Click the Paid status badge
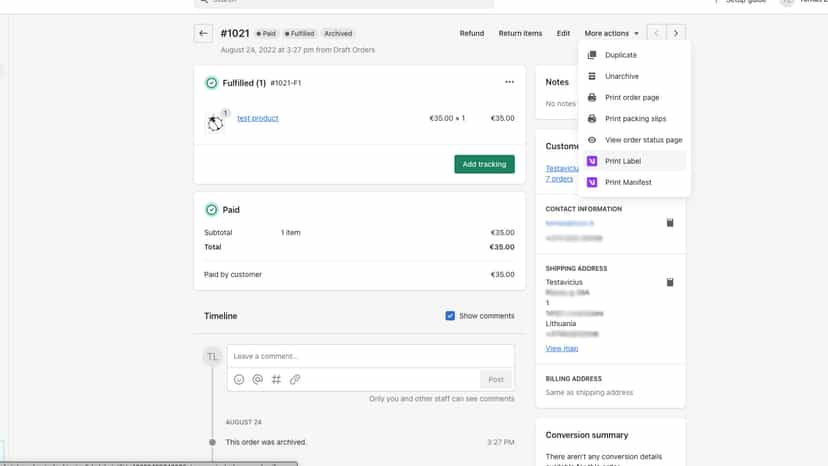The height and width of the screenshot is (466, 828). point(266,33)
